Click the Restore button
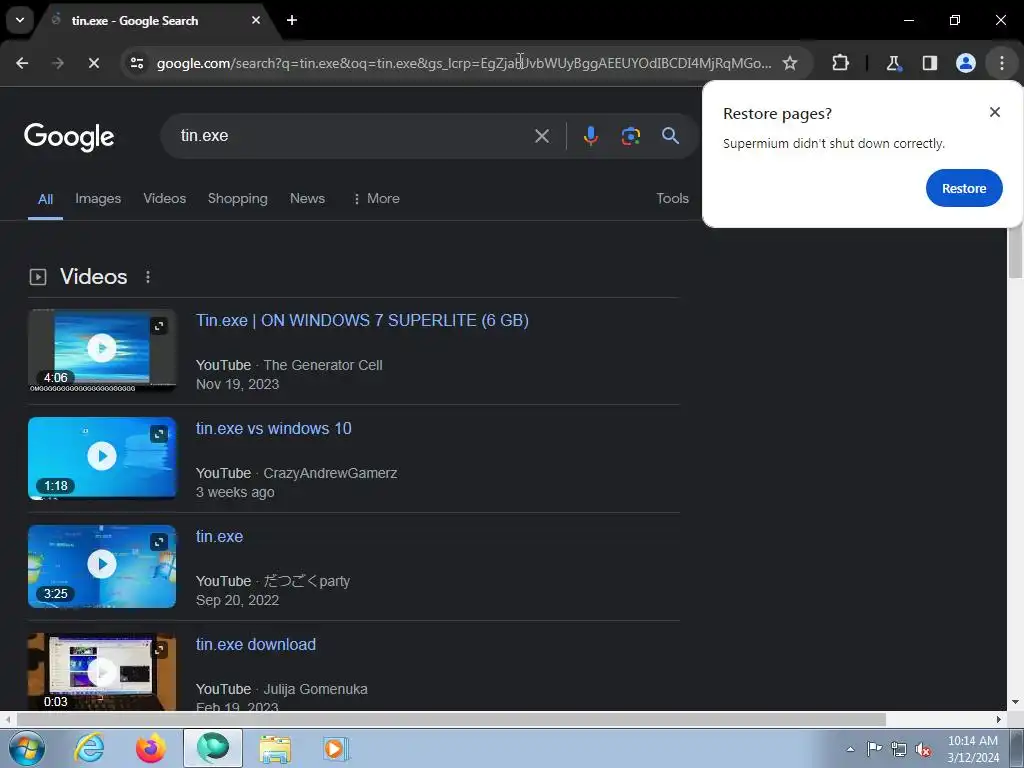 point(964,188)
